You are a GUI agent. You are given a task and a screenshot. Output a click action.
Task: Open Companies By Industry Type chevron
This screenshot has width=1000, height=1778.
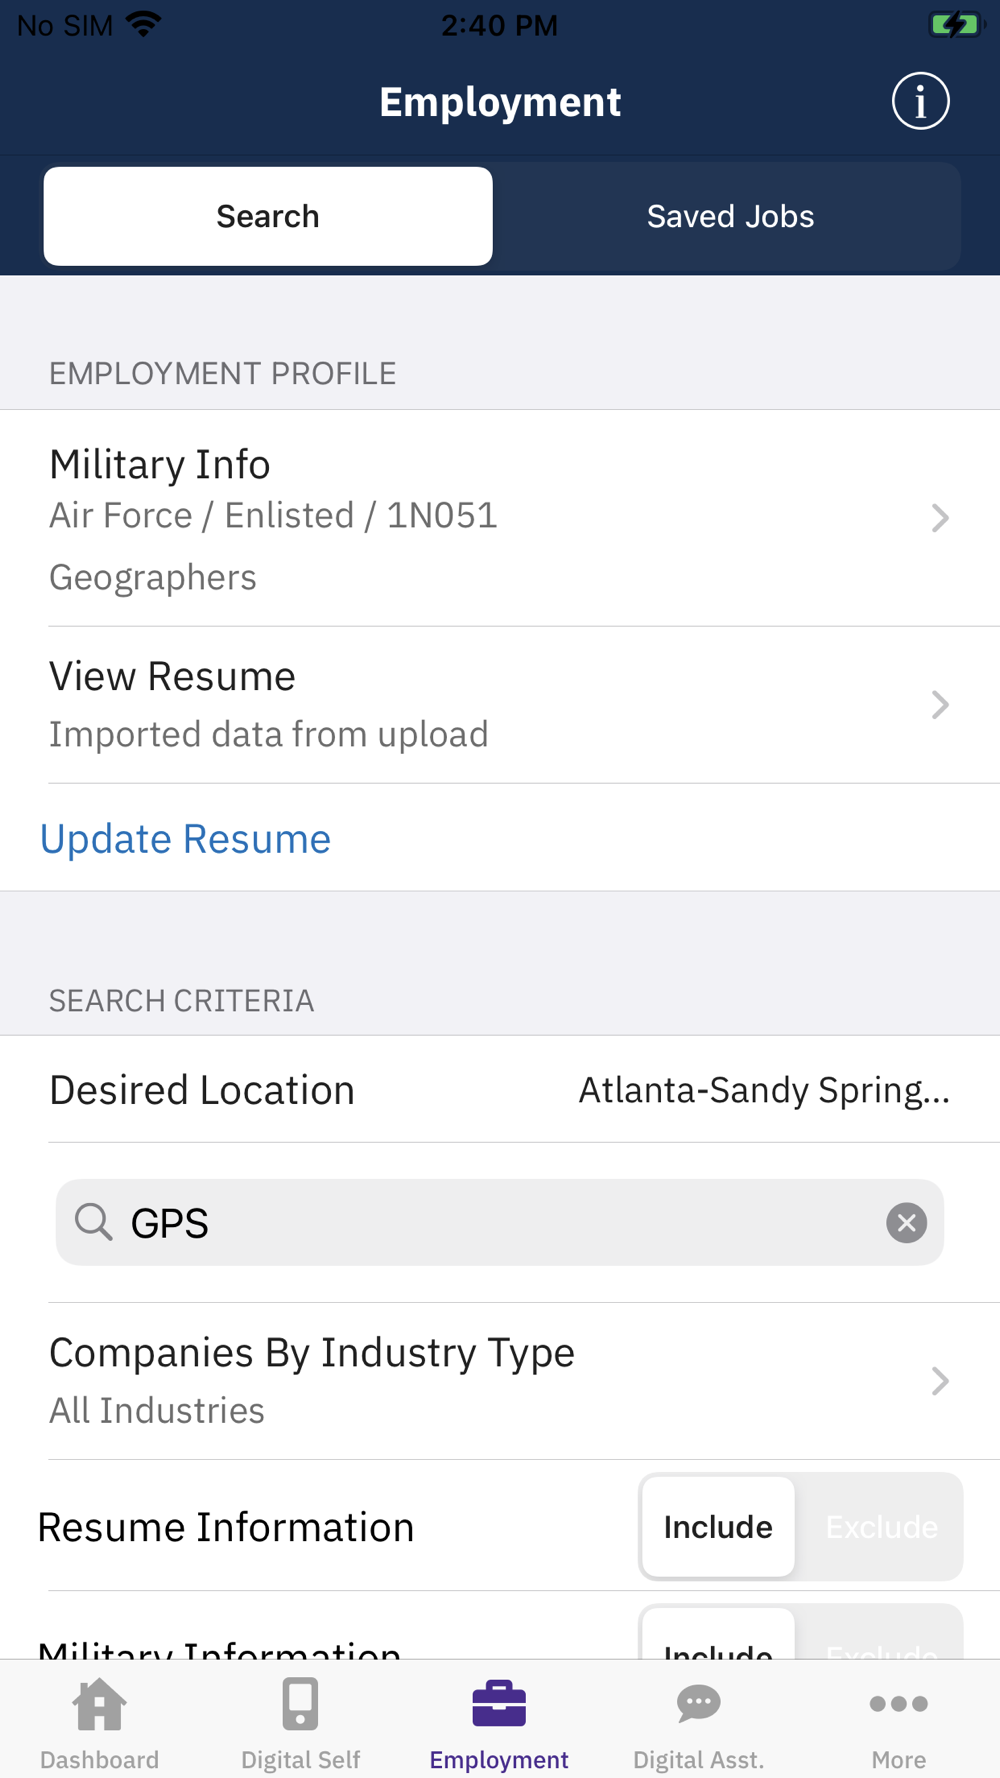click(x=940, y=1381)
